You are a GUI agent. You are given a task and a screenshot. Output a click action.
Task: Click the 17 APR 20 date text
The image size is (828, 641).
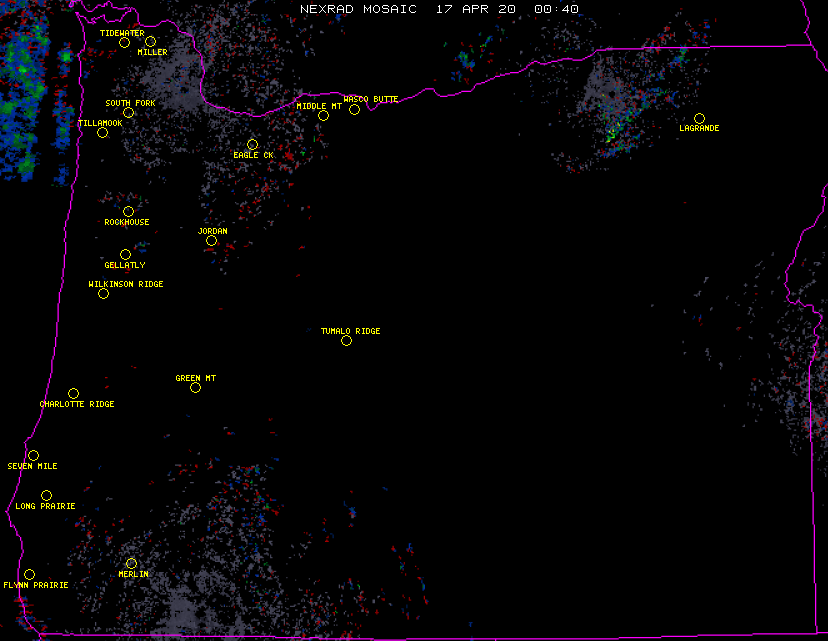pyautogui.click(x=475, y=9)
